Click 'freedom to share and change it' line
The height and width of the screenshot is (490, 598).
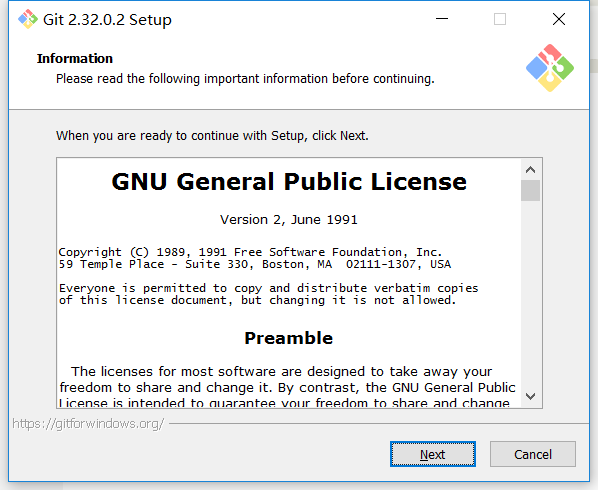[288, 388]
